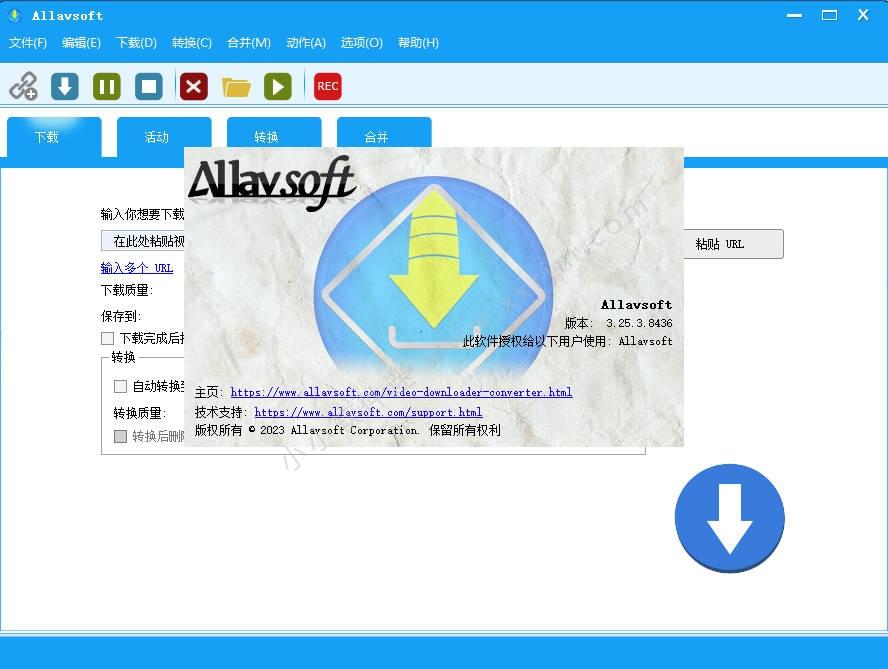
Task: Click the paste URL link icon in toolbar
Action: click(23, 87)
